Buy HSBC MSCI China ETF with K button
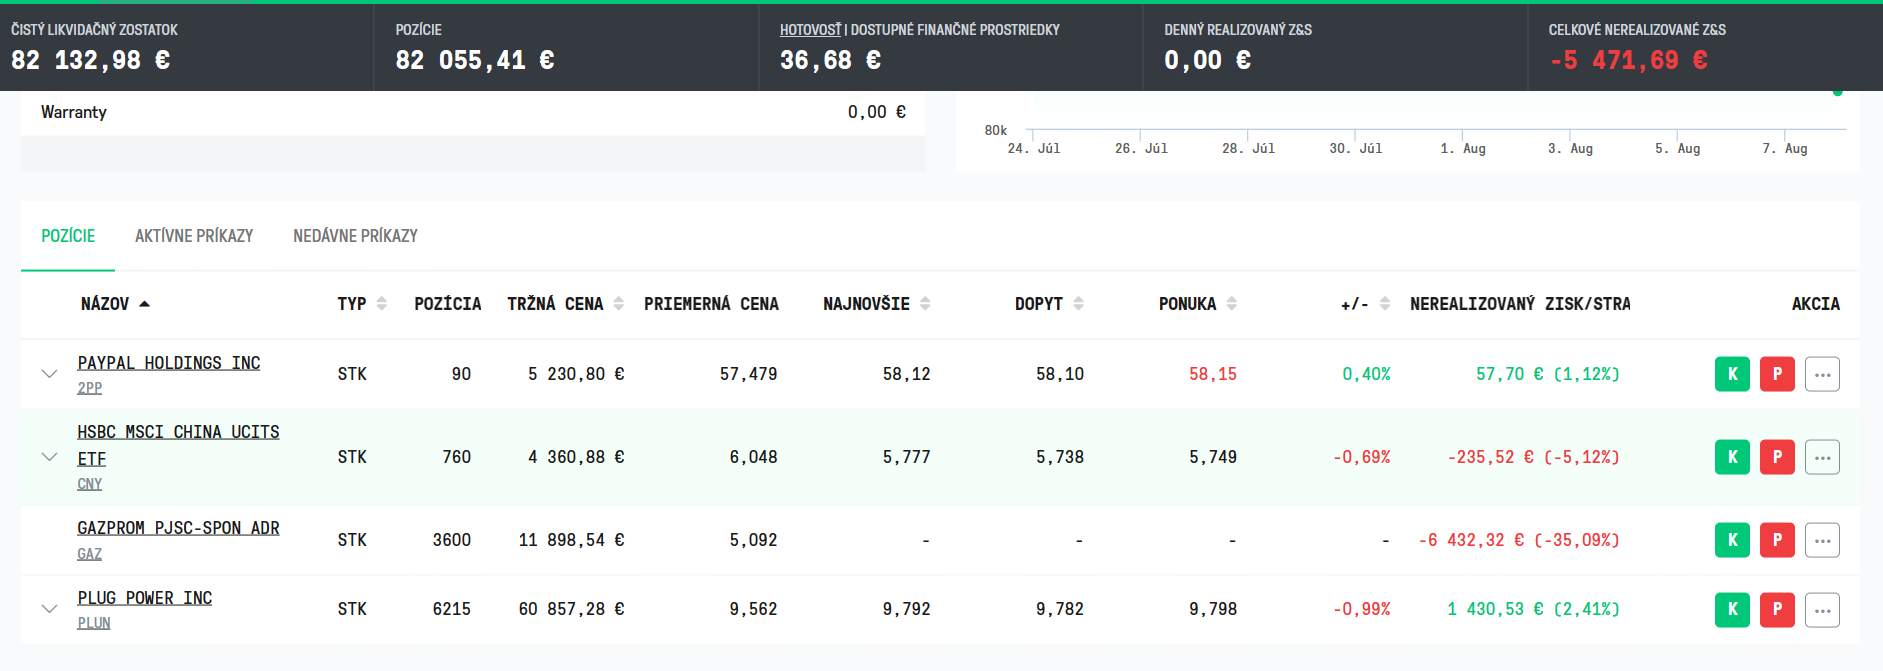The height and width of the screenshot is (671, 1883). tap(1732, 457)
